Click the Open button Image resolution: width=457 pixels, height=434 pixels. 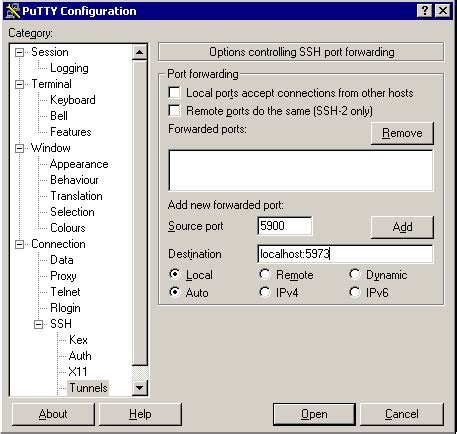point(314,414)
